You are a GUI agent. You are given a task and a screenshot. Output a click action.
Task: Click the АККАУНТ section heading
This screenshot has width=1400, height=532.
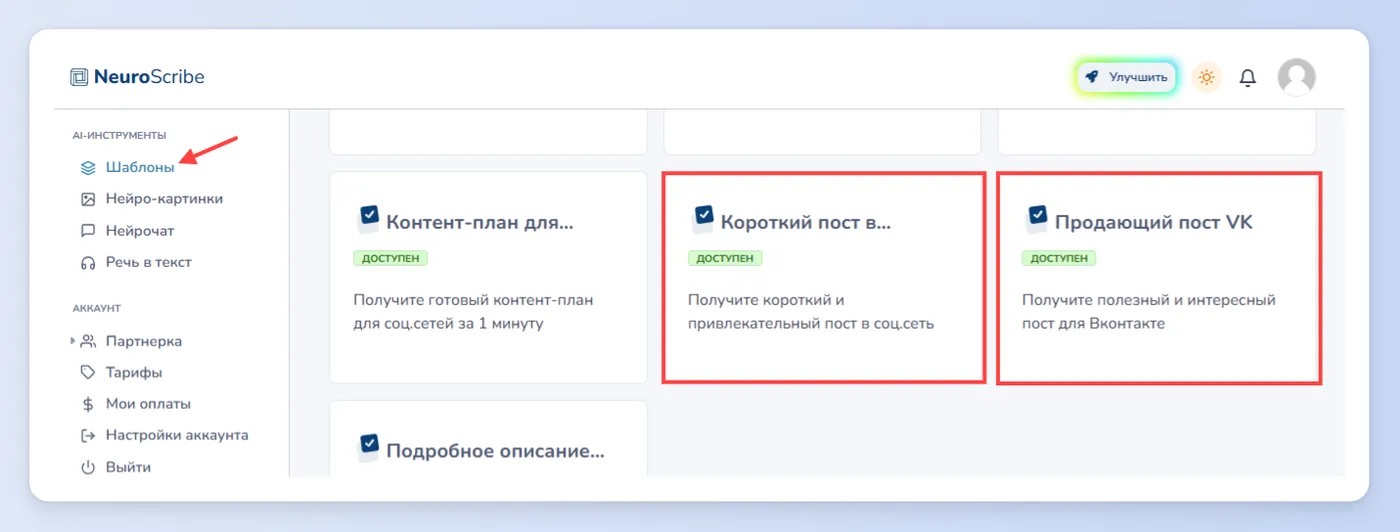(x=97, y=309)
